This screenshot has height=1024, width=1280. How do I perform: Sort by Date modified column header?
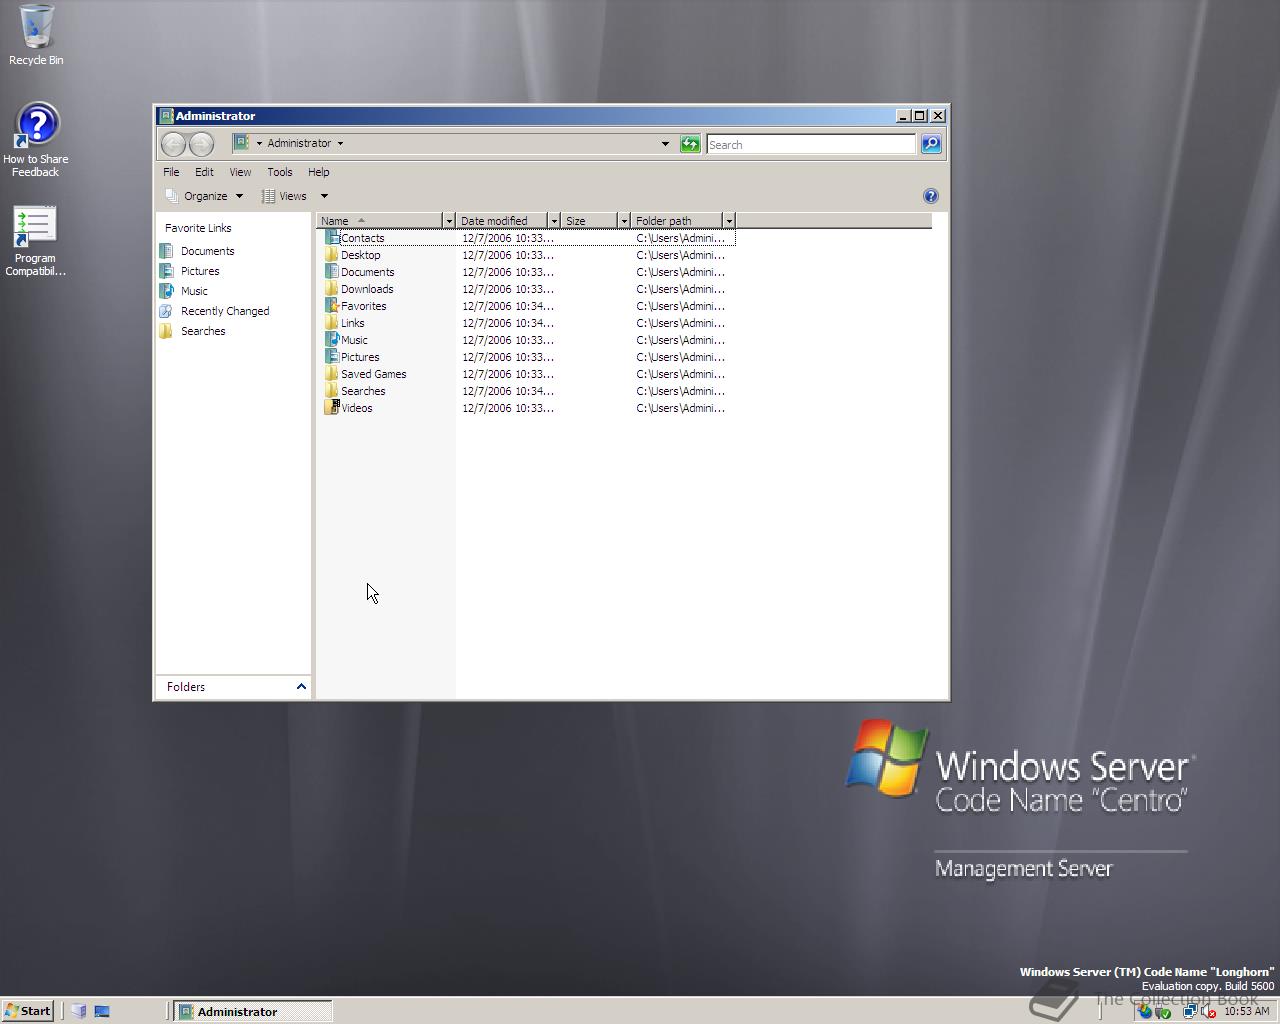[x=502, y=221]
